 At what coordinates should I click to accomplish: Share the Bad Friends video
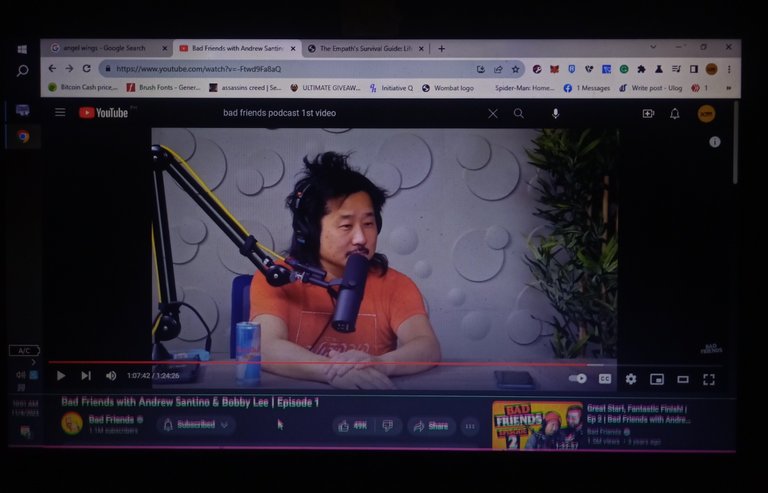431,426
